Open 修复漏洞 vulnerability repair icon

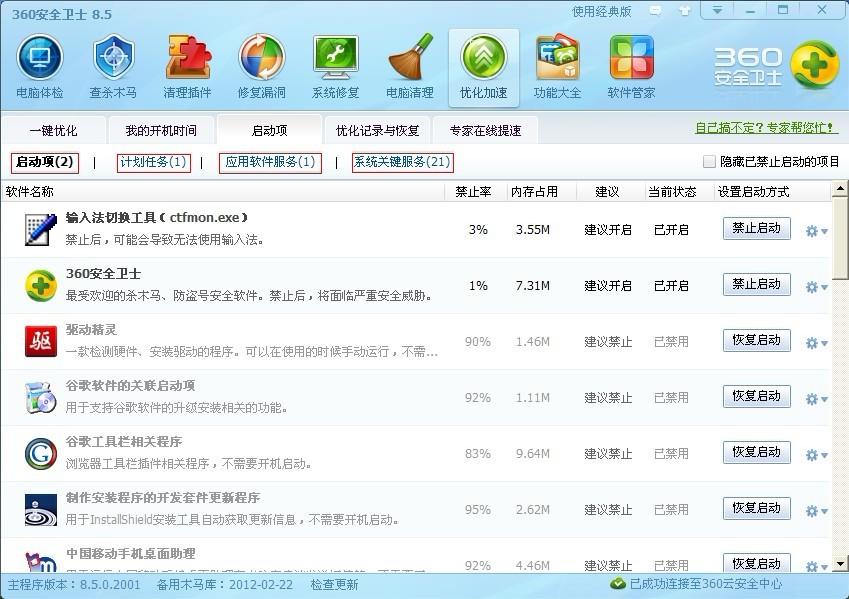(262, 58)
